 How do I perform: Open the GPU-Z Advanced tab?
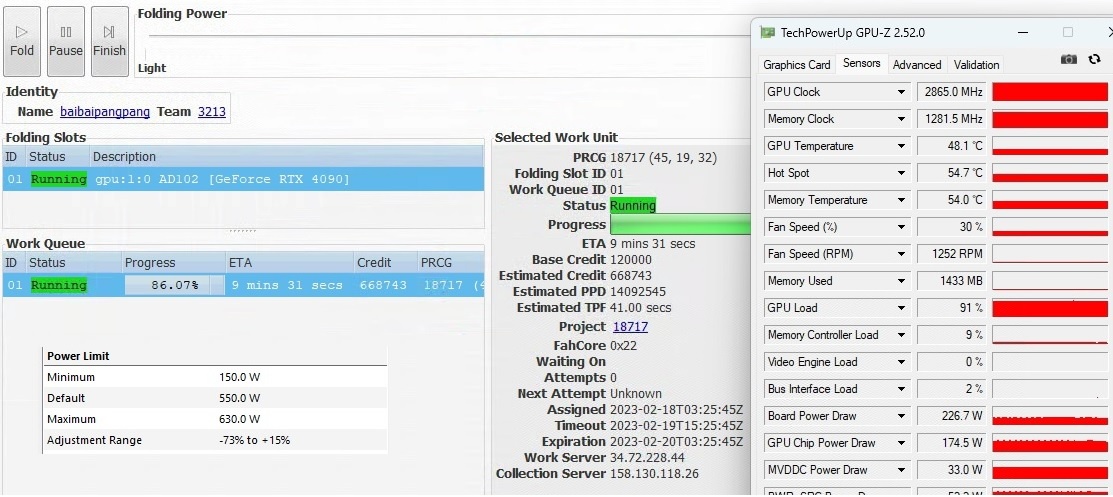click(917, 65)
